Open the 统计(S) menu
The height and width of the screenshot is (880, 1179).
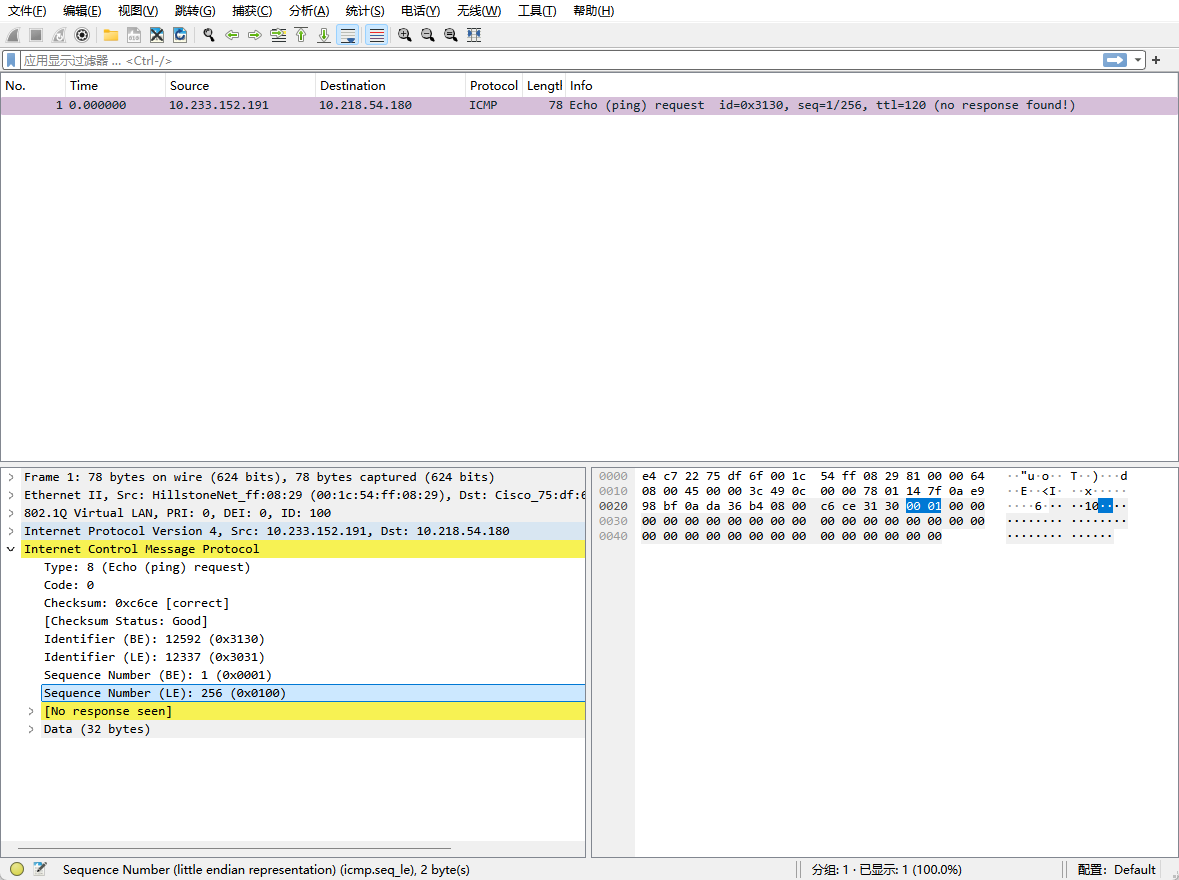point(365,11)
